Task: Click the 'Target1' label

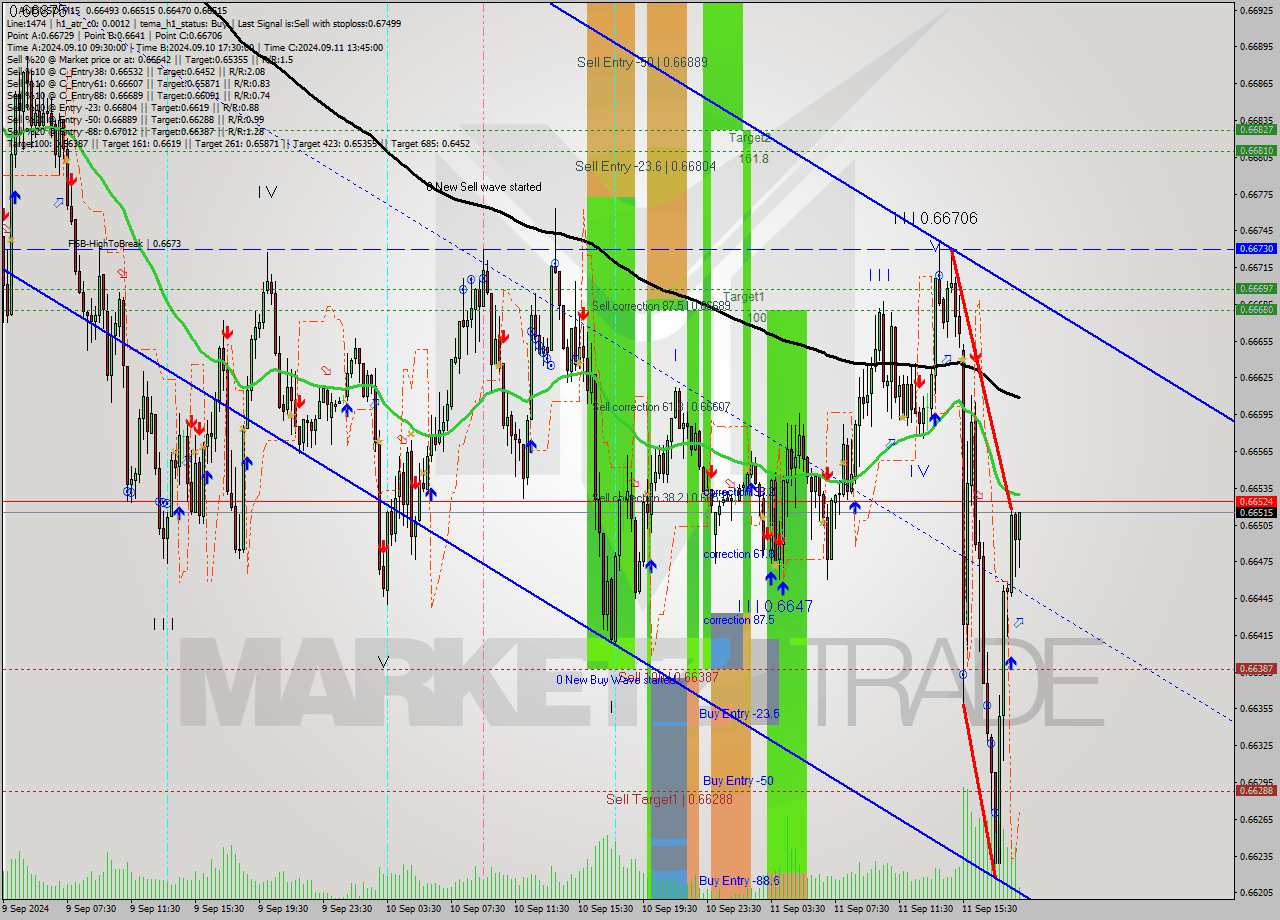Action: 743,297
